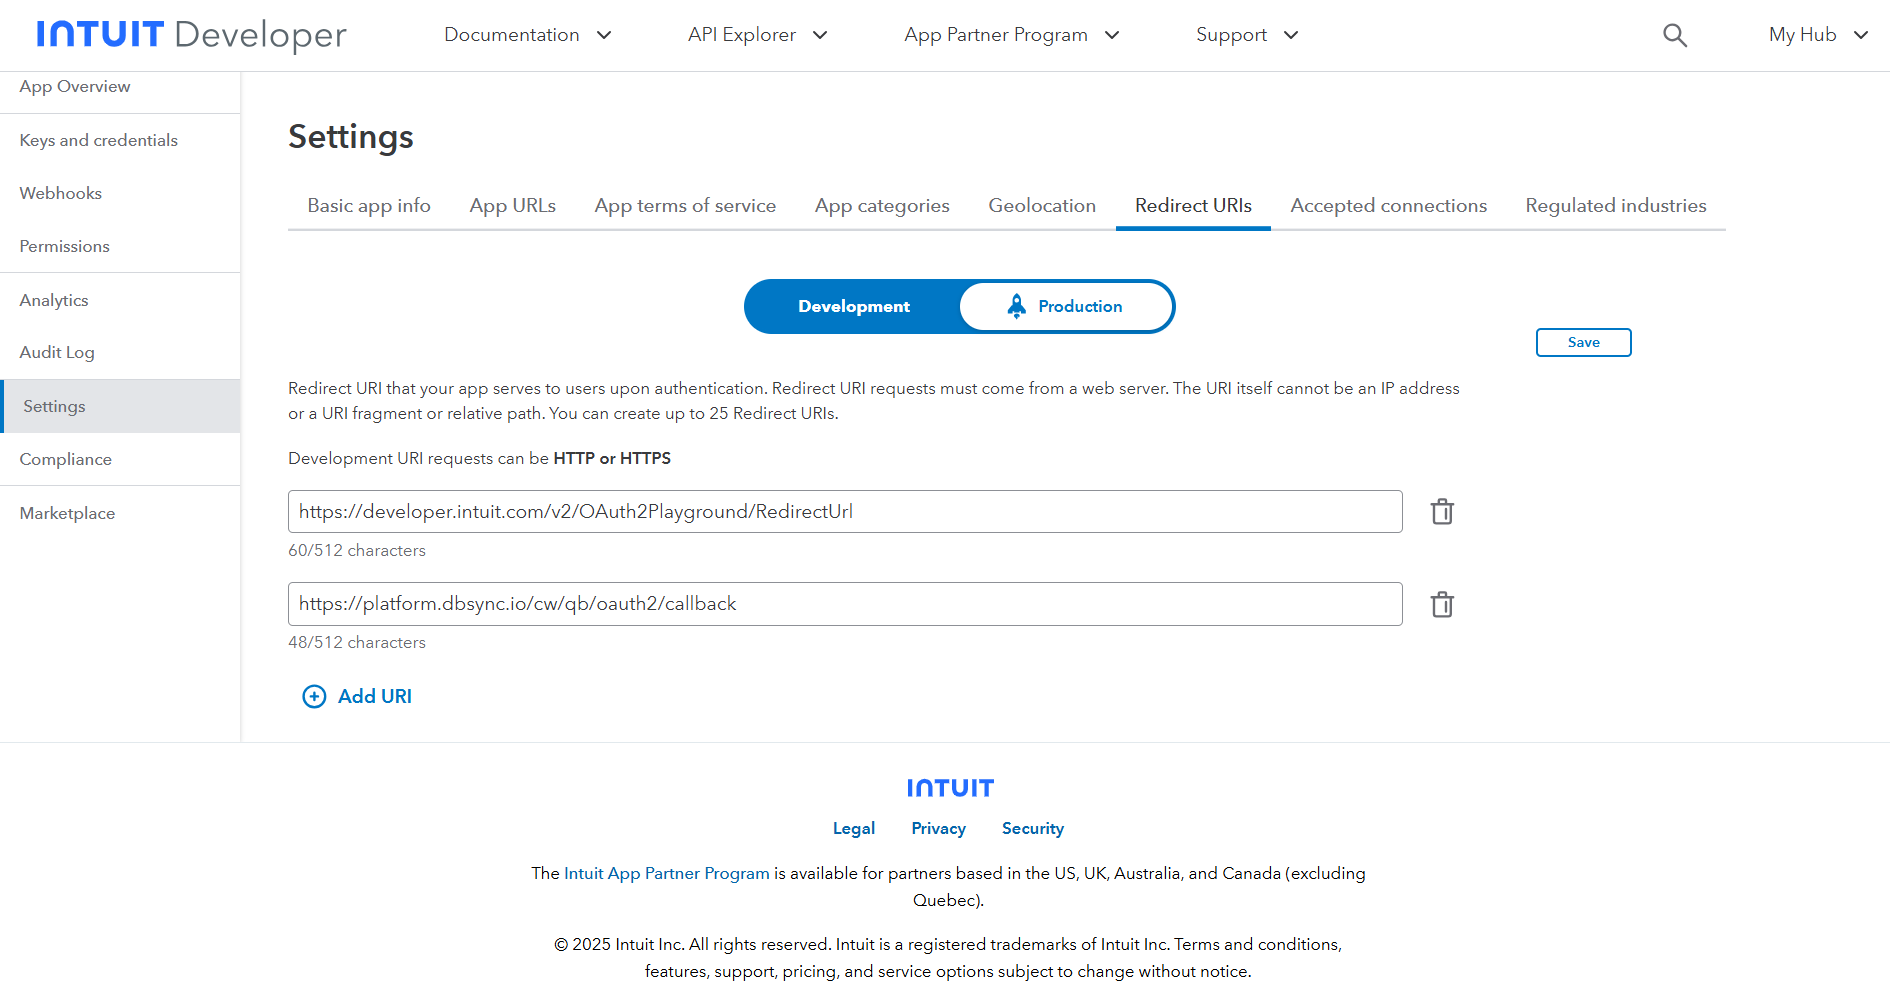Switch to Production environment
Viewport: 1890px width, 991px height.
coord(1065,307)
